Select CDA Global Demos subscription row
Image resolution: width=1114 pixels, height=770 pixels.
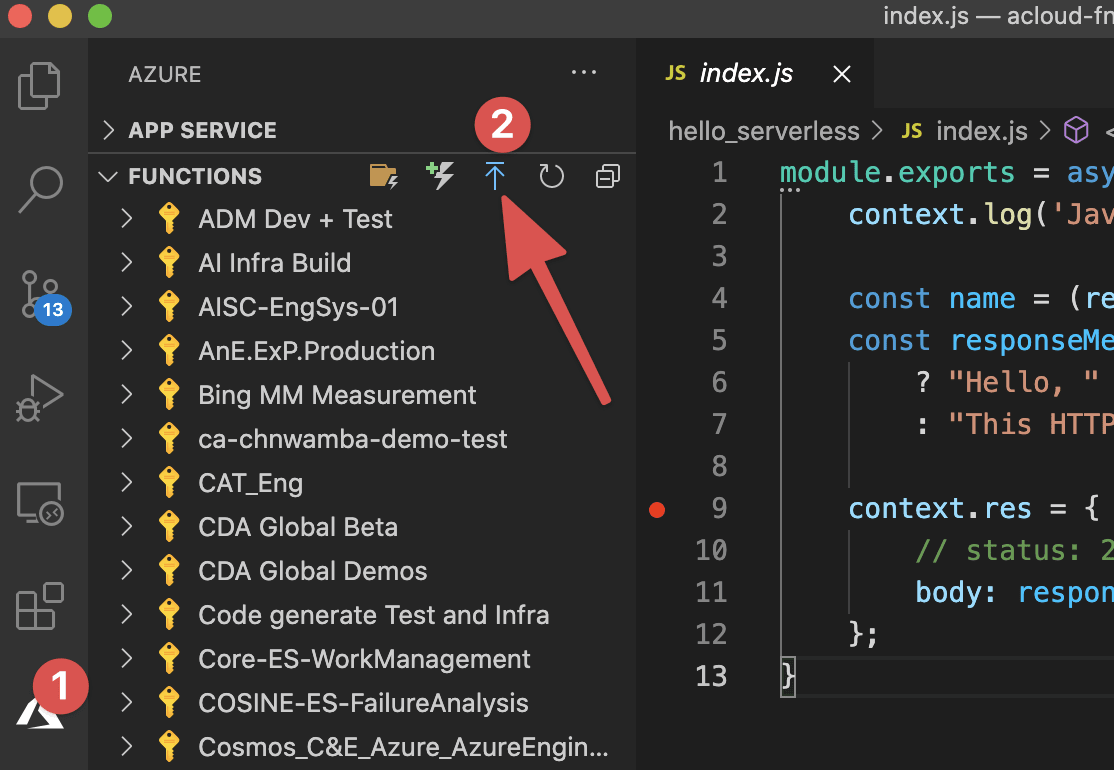362,571
